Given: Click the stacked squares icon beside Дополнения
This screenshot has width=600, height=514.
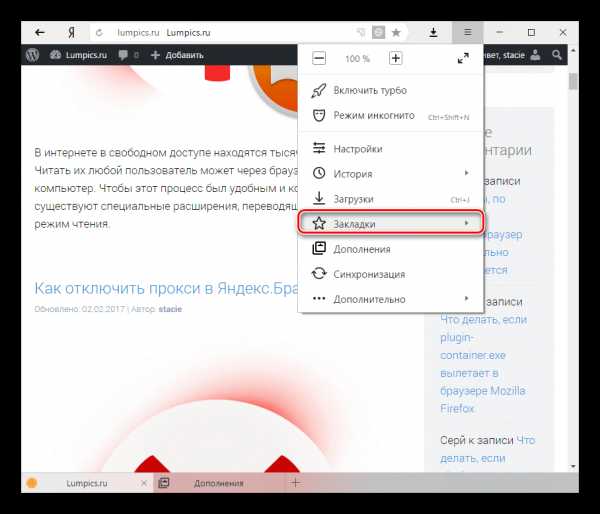Looking at the screenshot, I should (319, 248).
